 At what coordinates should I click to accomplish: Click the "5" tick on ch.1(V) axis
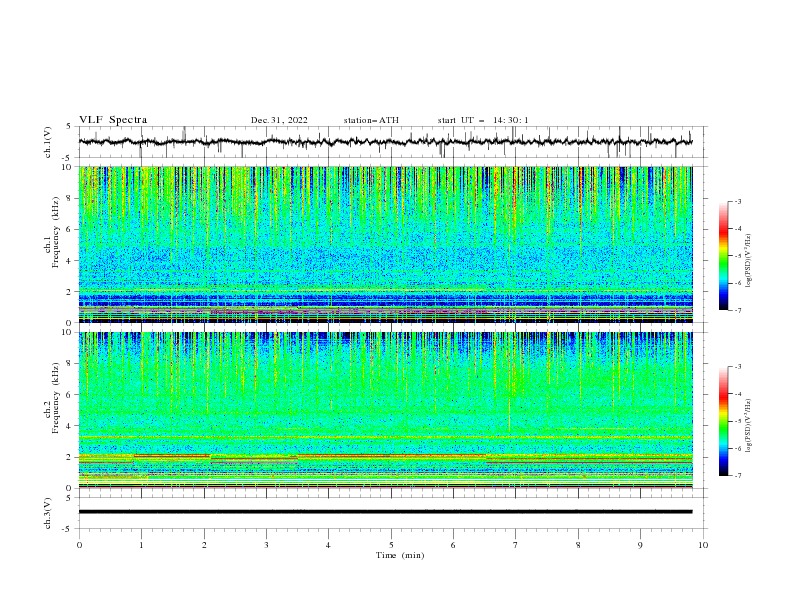(x=70, y=126)
